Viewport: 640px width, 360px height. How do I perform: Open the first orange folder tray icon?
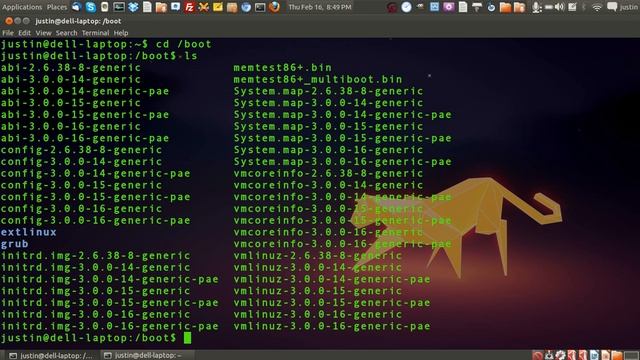505,7
